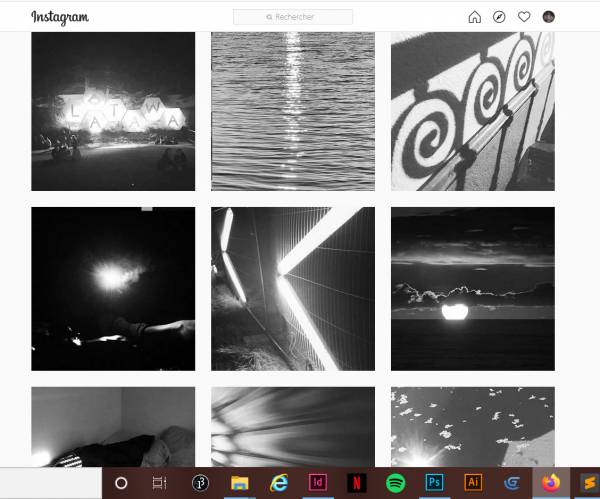
Task: Open the glowing letters sign photo
Action: [x=113, y=111]
